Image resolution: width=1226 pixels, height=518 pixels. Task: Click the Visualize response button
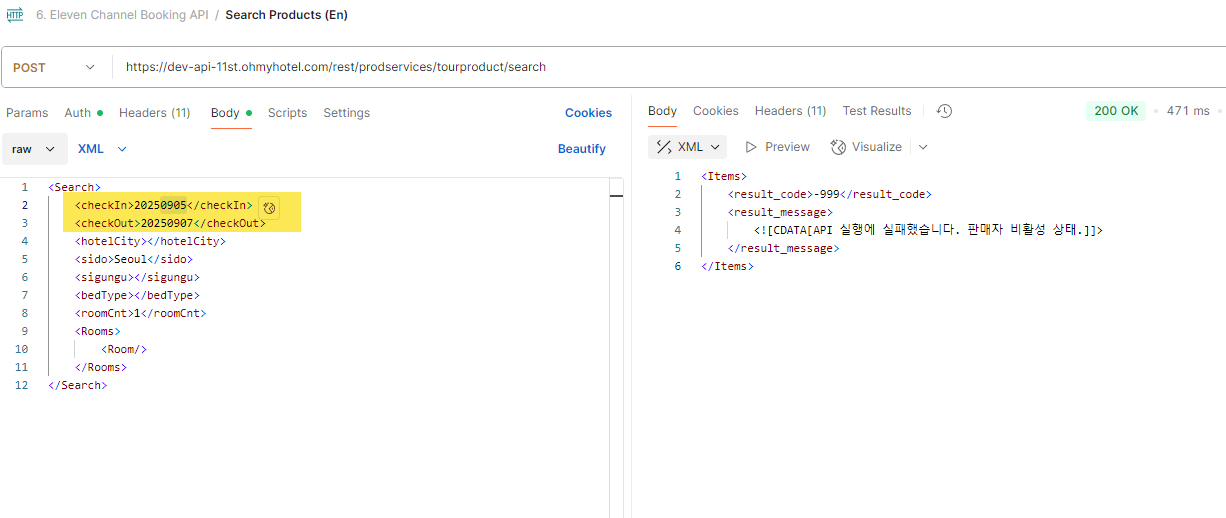click(x=866, y=147)
